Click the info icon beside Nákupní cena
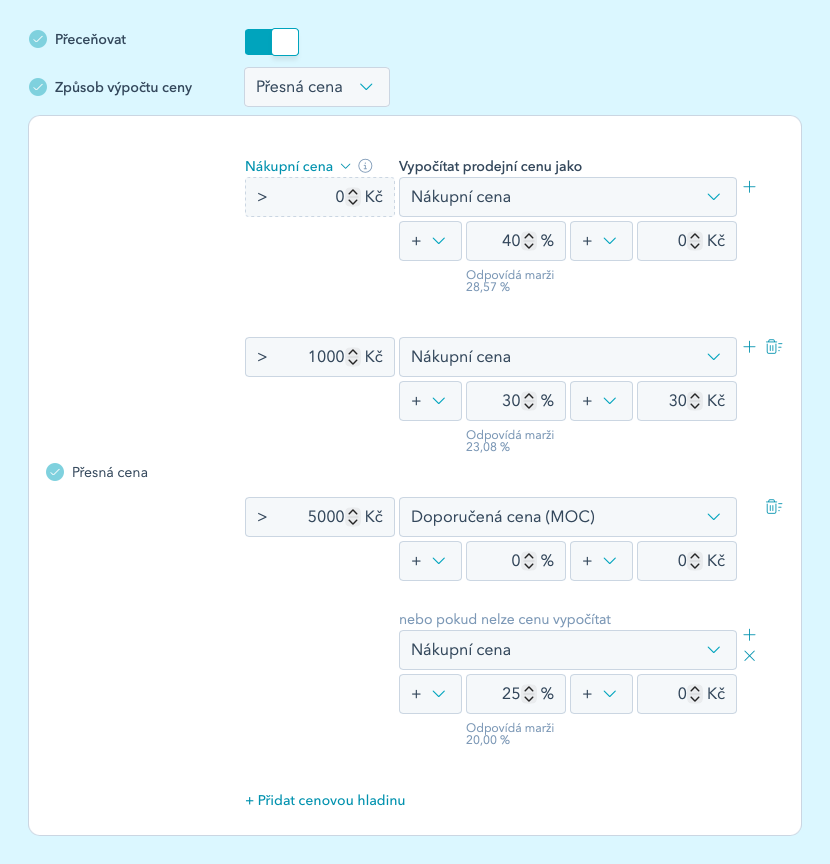Image resolution: width=830 pixels, height=864 pixels. (x=365, y=166)
